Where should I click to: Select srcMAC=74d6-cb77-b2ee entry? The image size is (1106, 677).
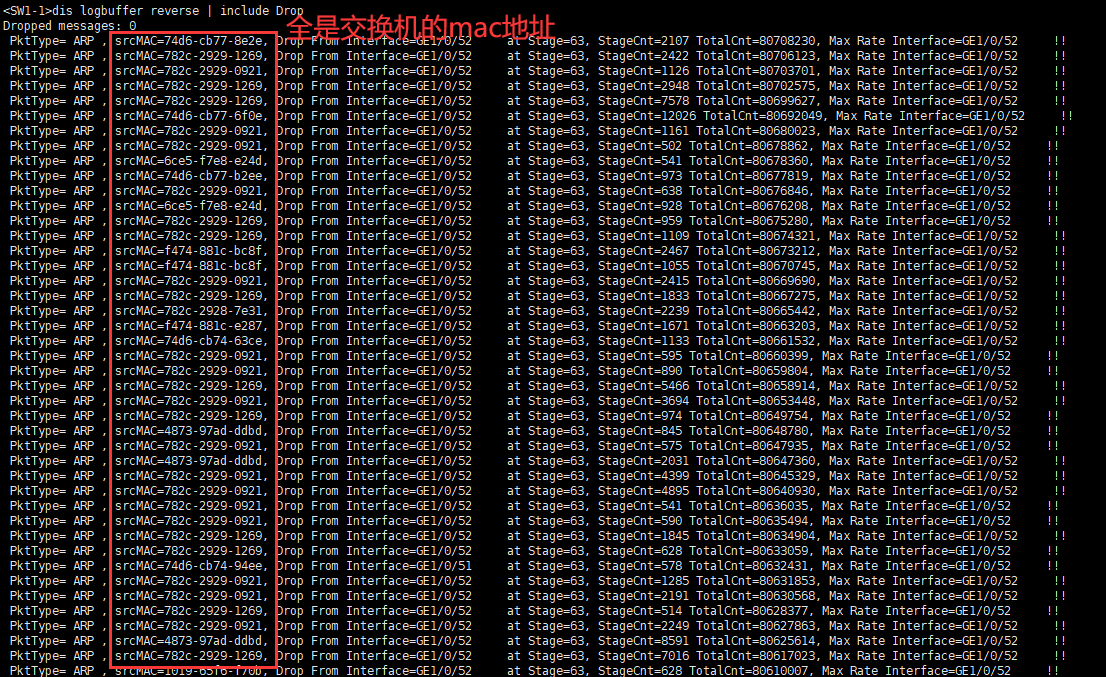tap(191, 176)
